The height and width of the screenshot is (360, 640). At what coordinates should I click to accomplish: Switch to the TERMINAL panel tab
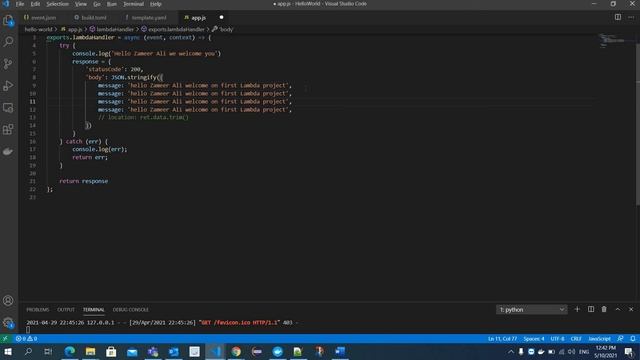coord(93,310)
